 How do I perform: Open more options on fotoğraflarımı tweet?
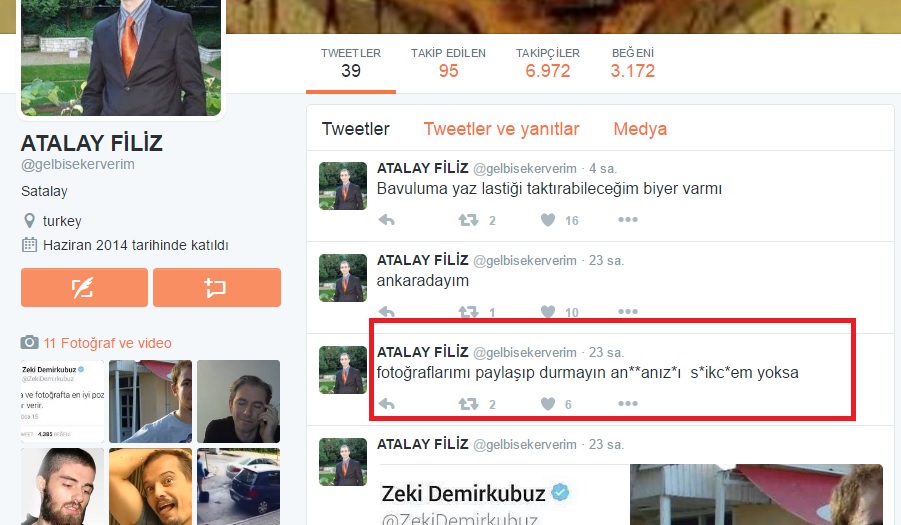pyautogui.click(x=627, y=403)
